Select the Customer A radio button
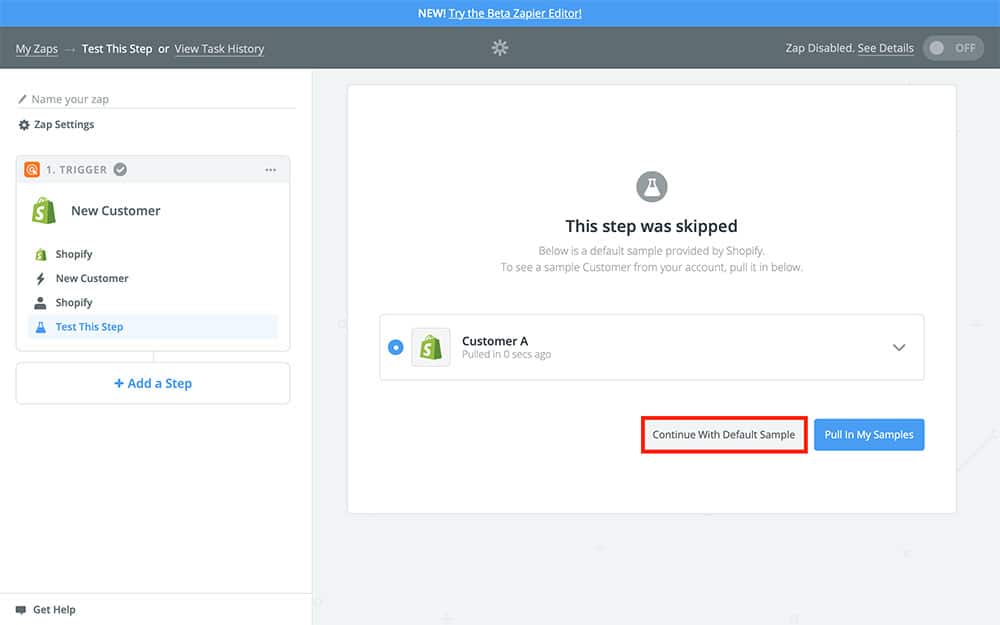Screen dimensions: 1000x625 pyautogui.click(x=396, y=347)
